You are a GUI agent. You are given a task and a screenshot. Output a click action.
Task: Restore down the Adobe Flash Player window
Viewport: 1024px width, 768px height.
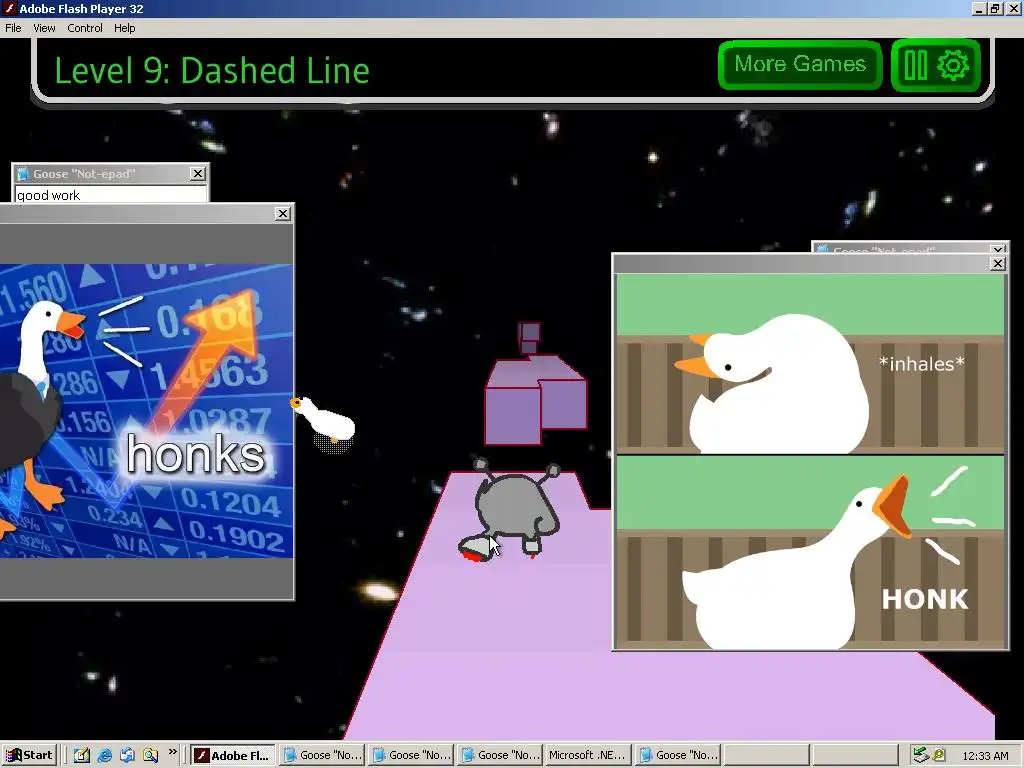point(995,8)
